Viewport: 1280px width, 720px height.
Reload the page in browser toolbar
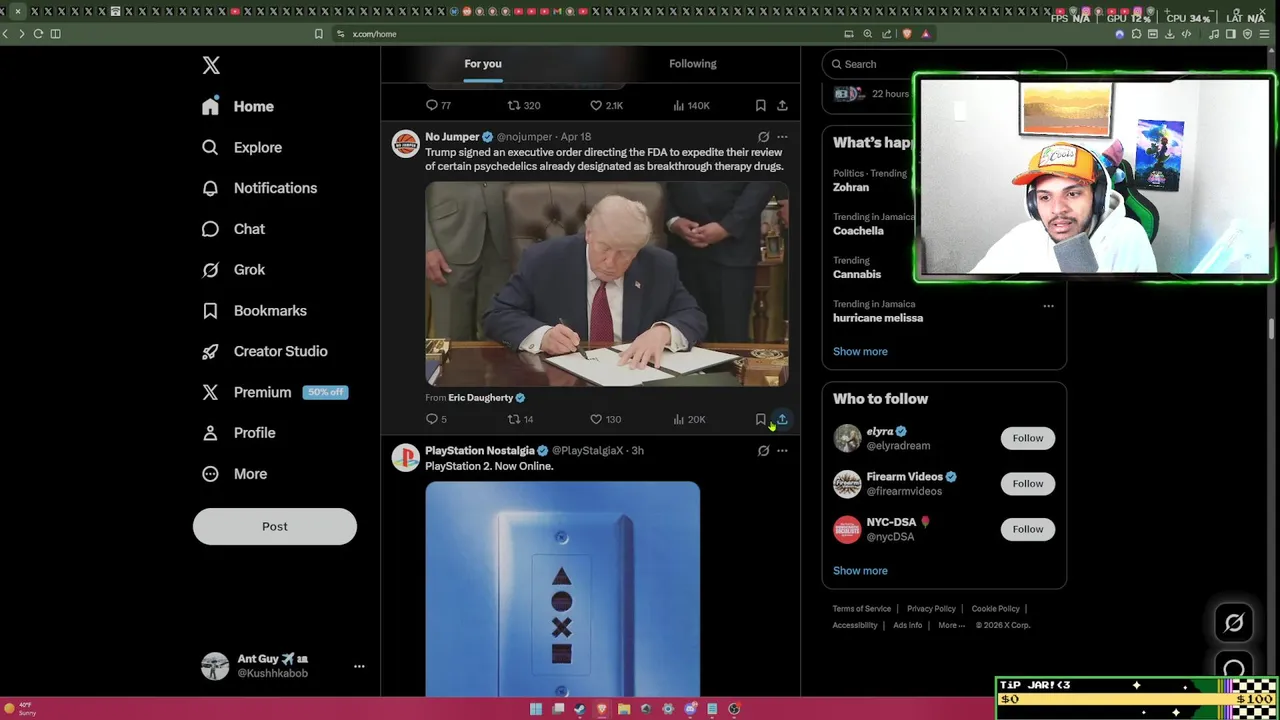[x=38, y=34]
